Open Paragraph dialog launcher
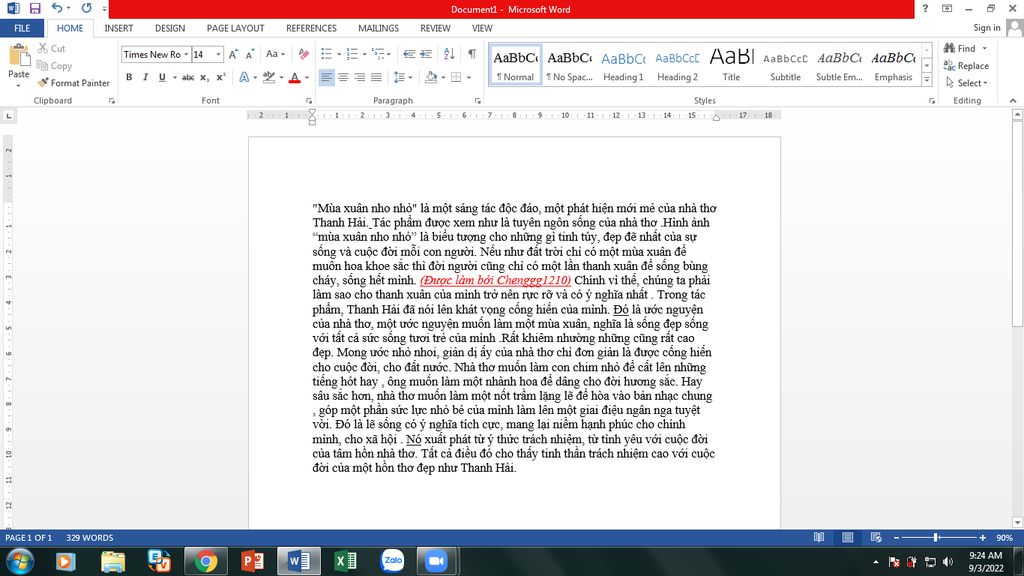1024x576 pixels. tap(477, 101)
